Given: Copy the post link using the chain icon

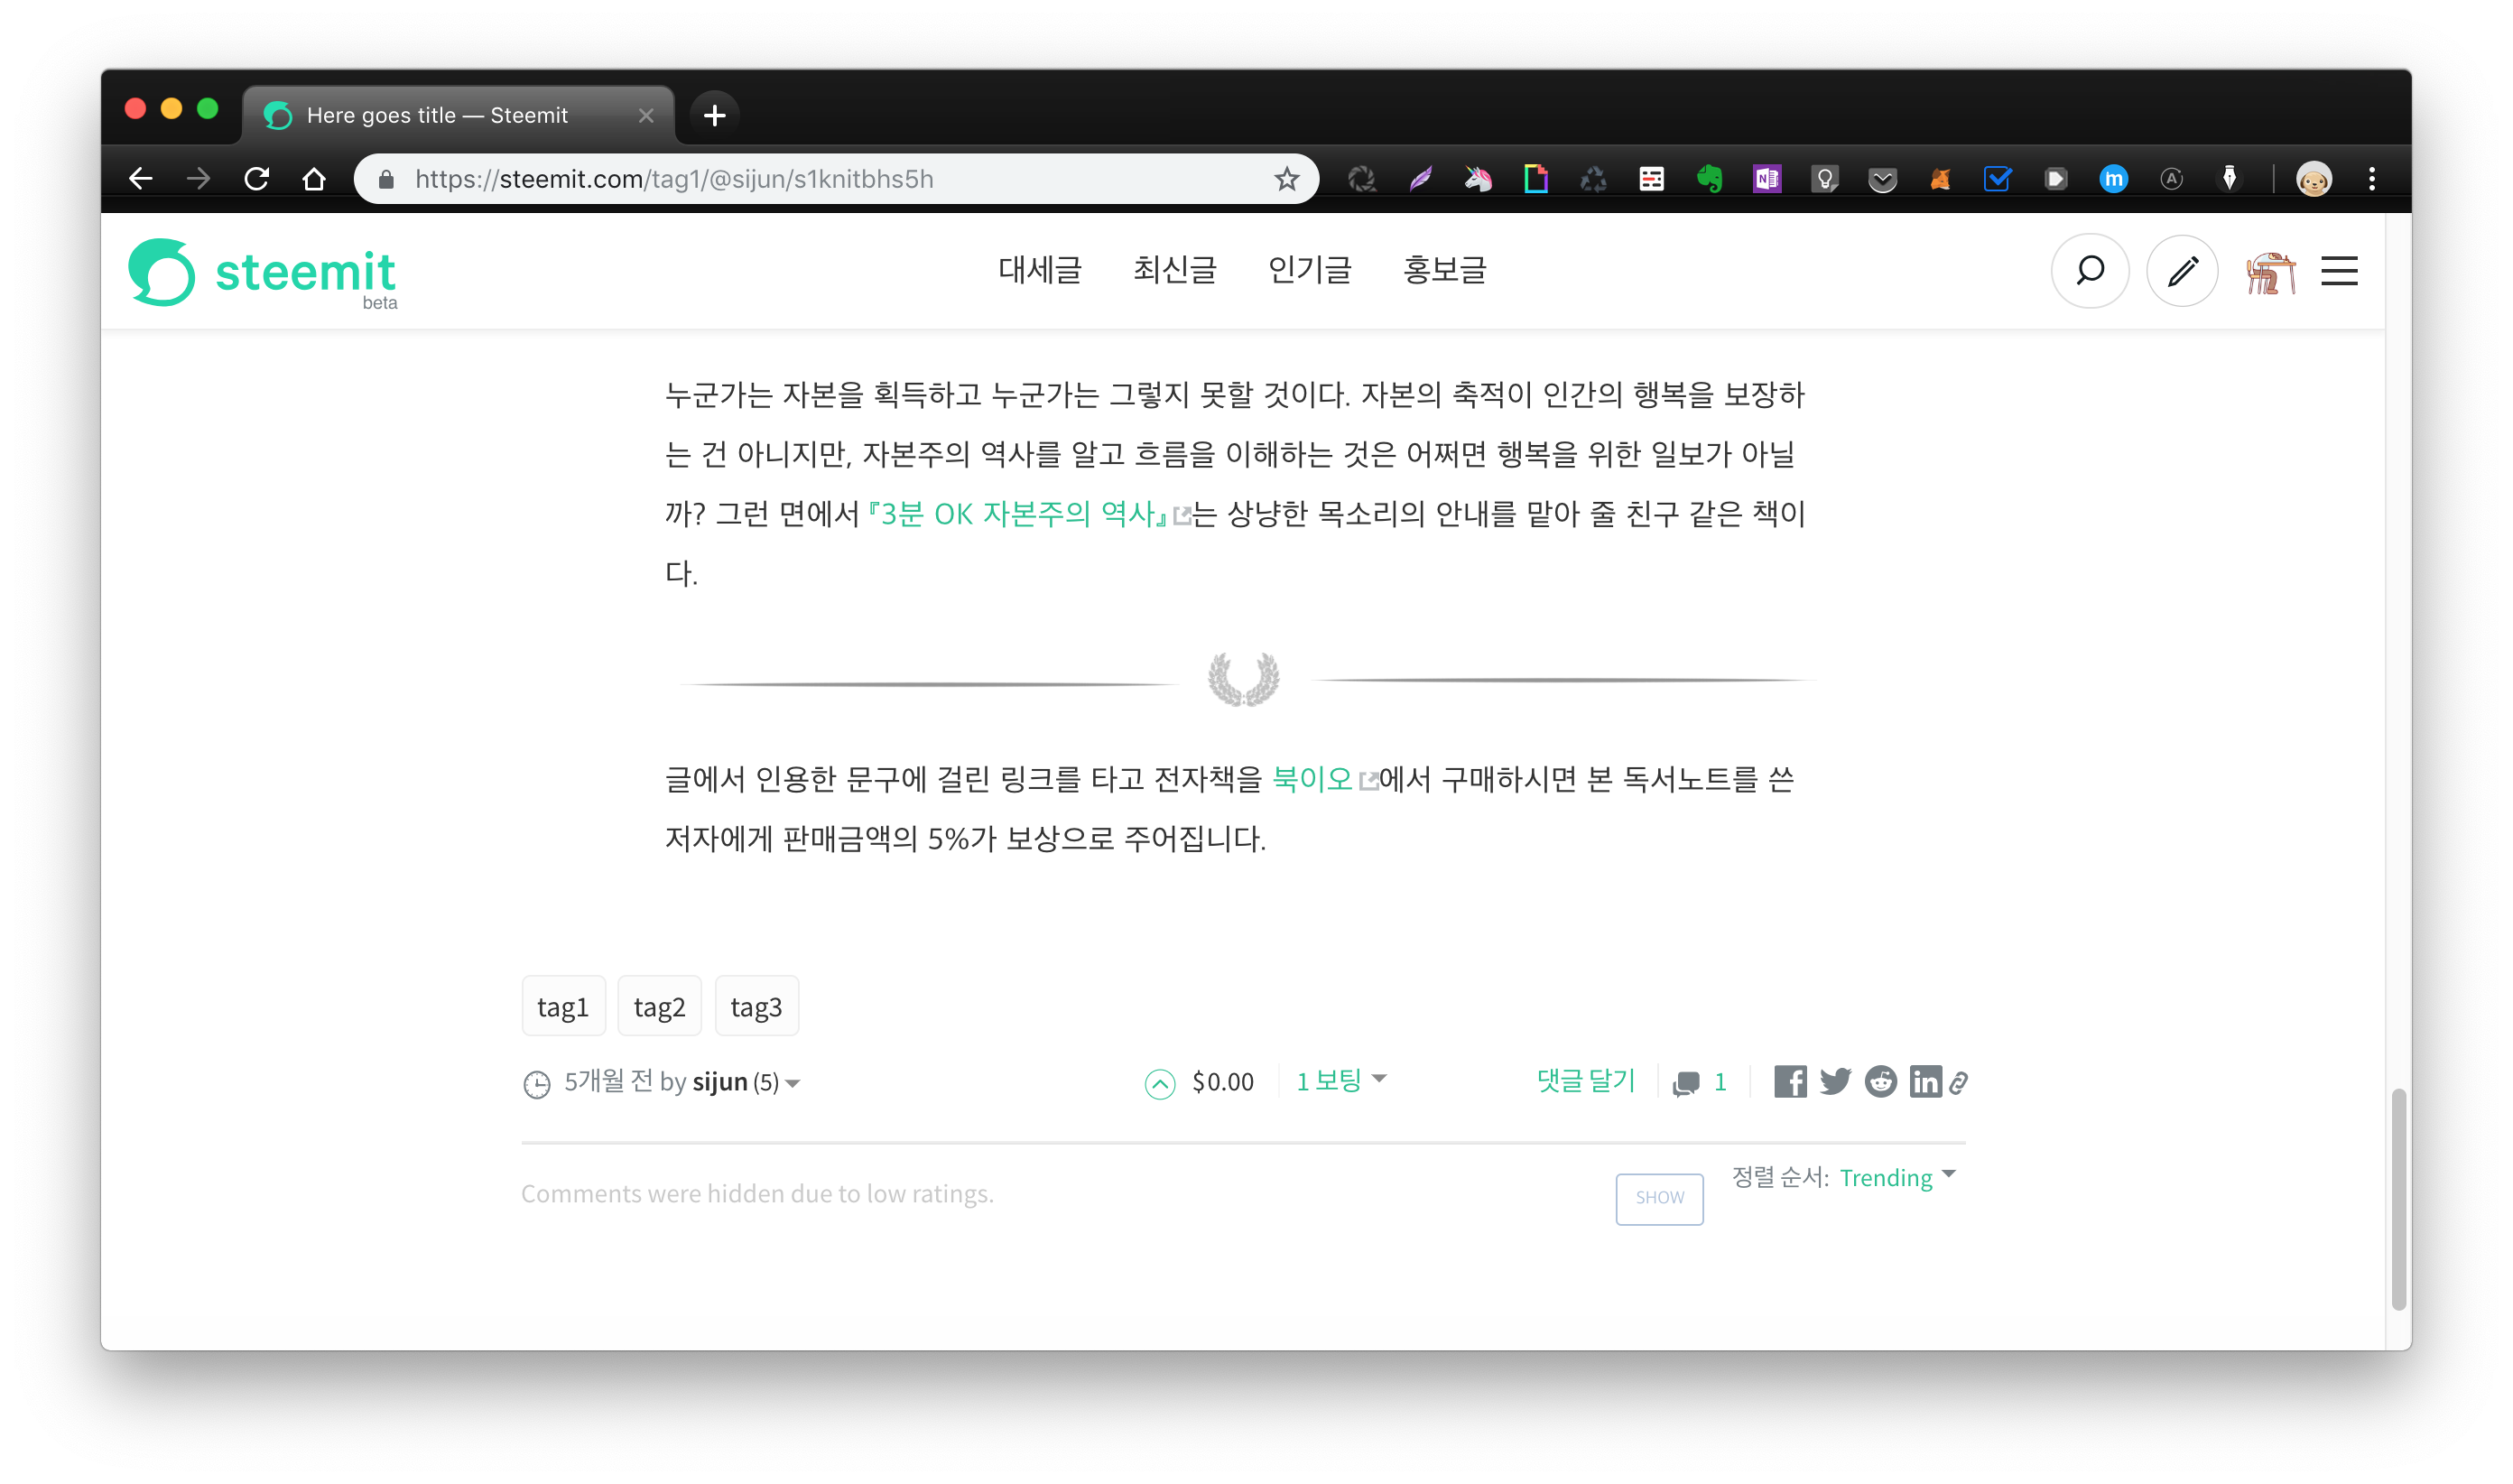Looking at the screenshot, I should click(1959, 1083).
